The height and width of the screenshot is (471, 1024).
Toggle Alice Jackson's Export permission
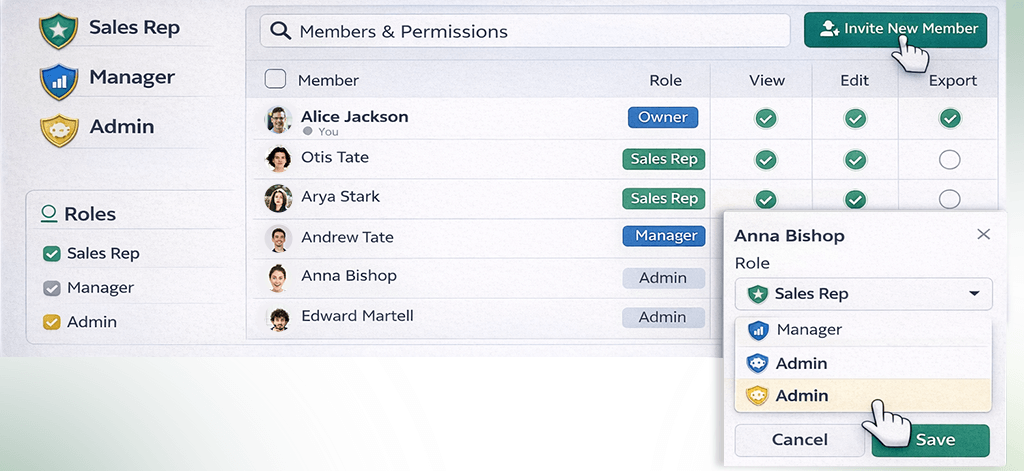tap(950, 118)
